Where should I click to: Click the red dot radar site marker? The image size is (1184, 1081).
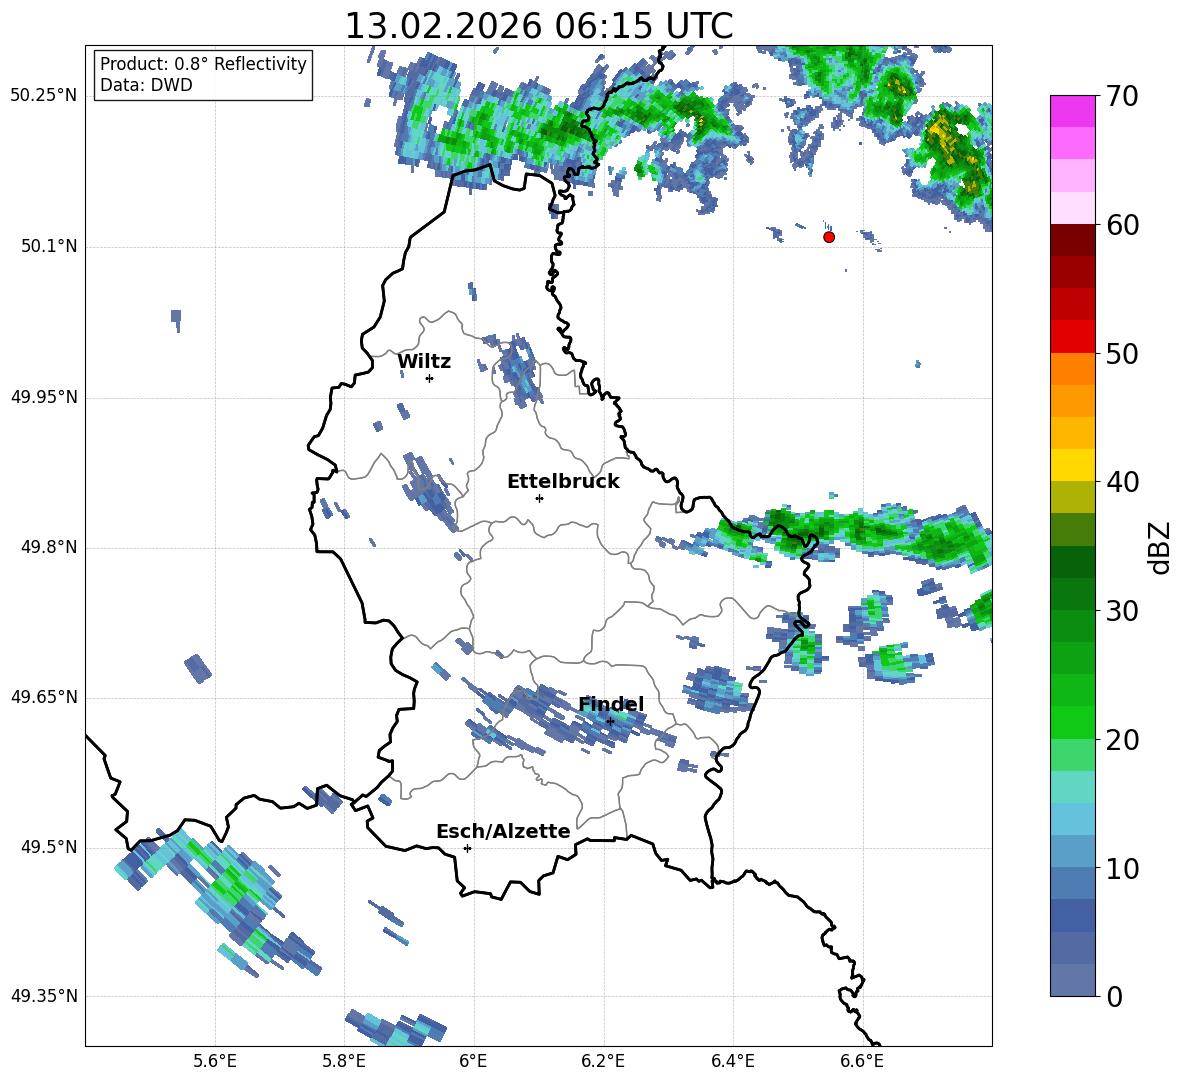(x=829, y=237)
